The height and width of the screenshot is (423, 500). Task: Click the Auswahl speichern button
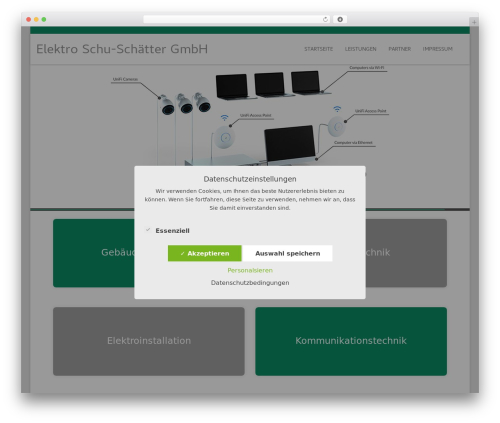coord(287,253)
